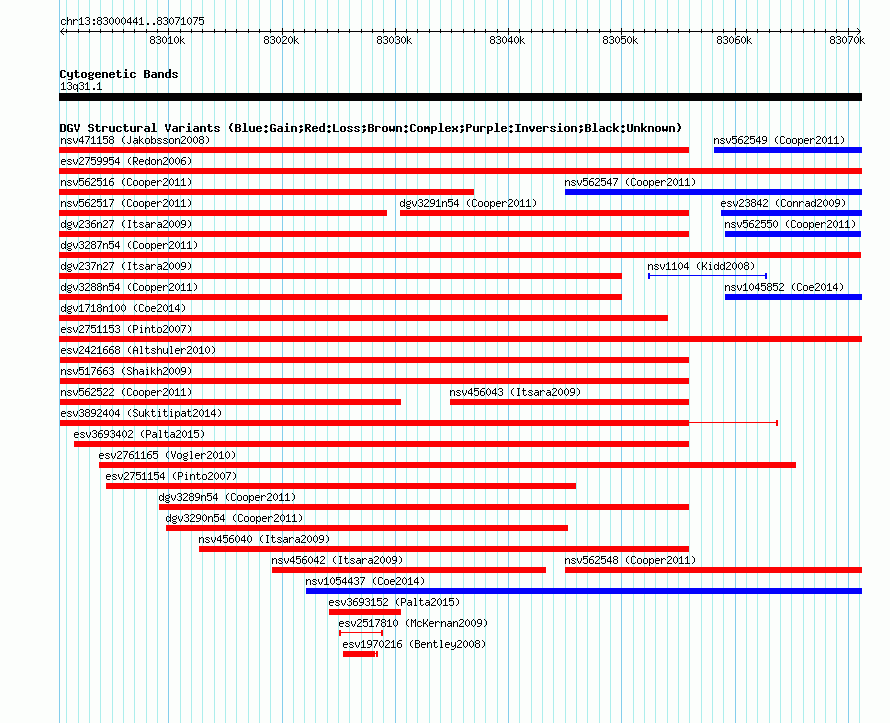Click the chr13:83000441..83071075 coordinates label
Image resolution: width=890 pixels, height=723 pixels.
tap(132, 21)
